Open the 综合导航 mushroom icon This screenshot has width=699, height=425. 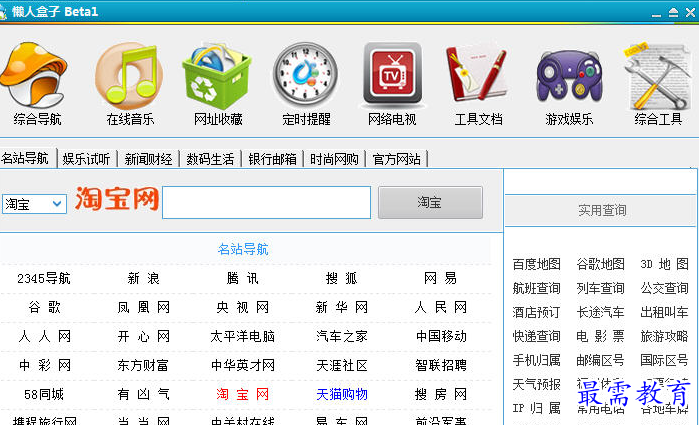coord(35,75)
